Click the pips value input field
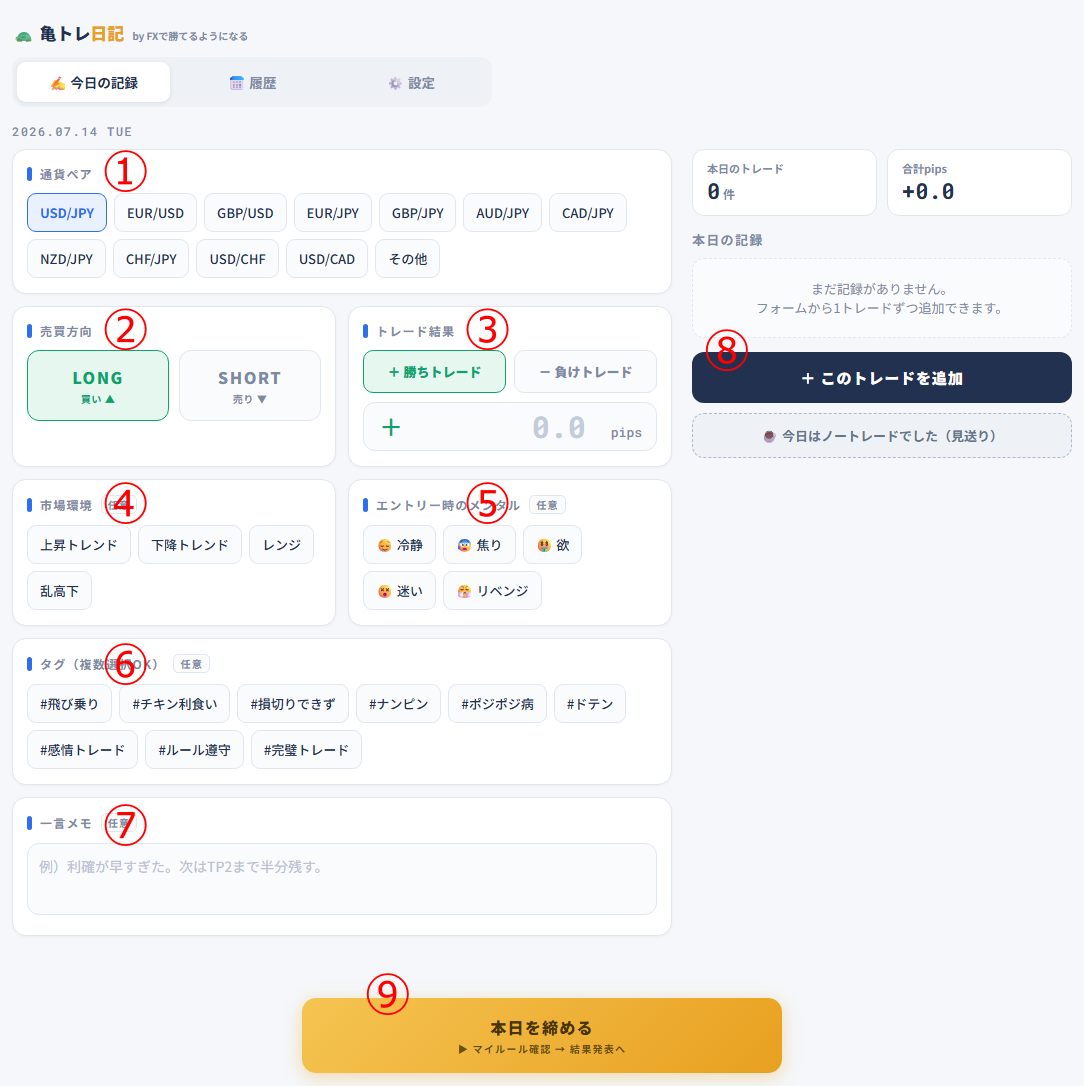The height and width of the screenshot is (1086, 1084). point(510,427)
